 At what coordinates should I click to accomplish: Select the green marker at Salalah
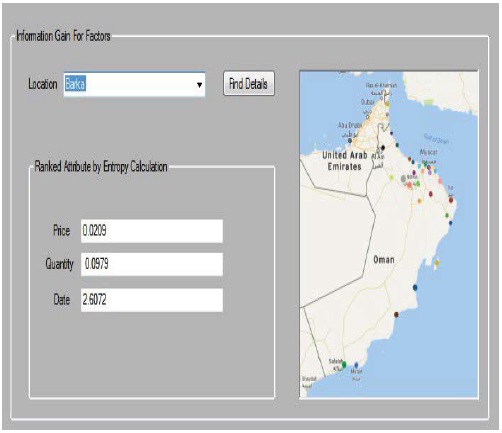coord(344,364)
